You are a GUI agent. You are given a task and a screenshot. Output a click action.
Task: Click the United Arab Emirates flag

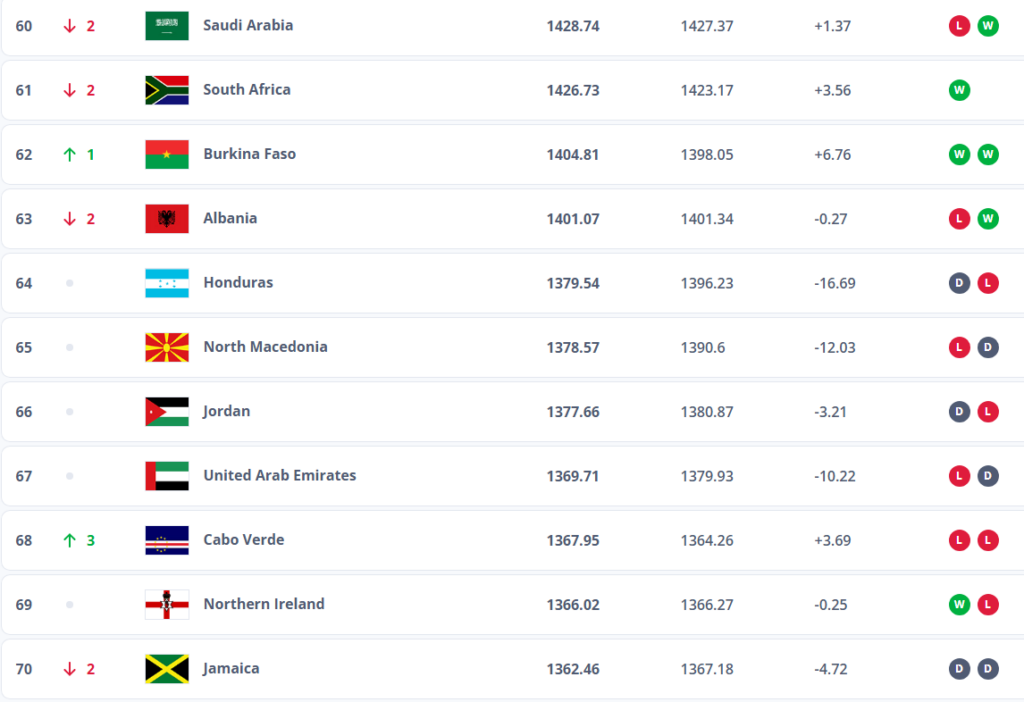coord(167,476)
